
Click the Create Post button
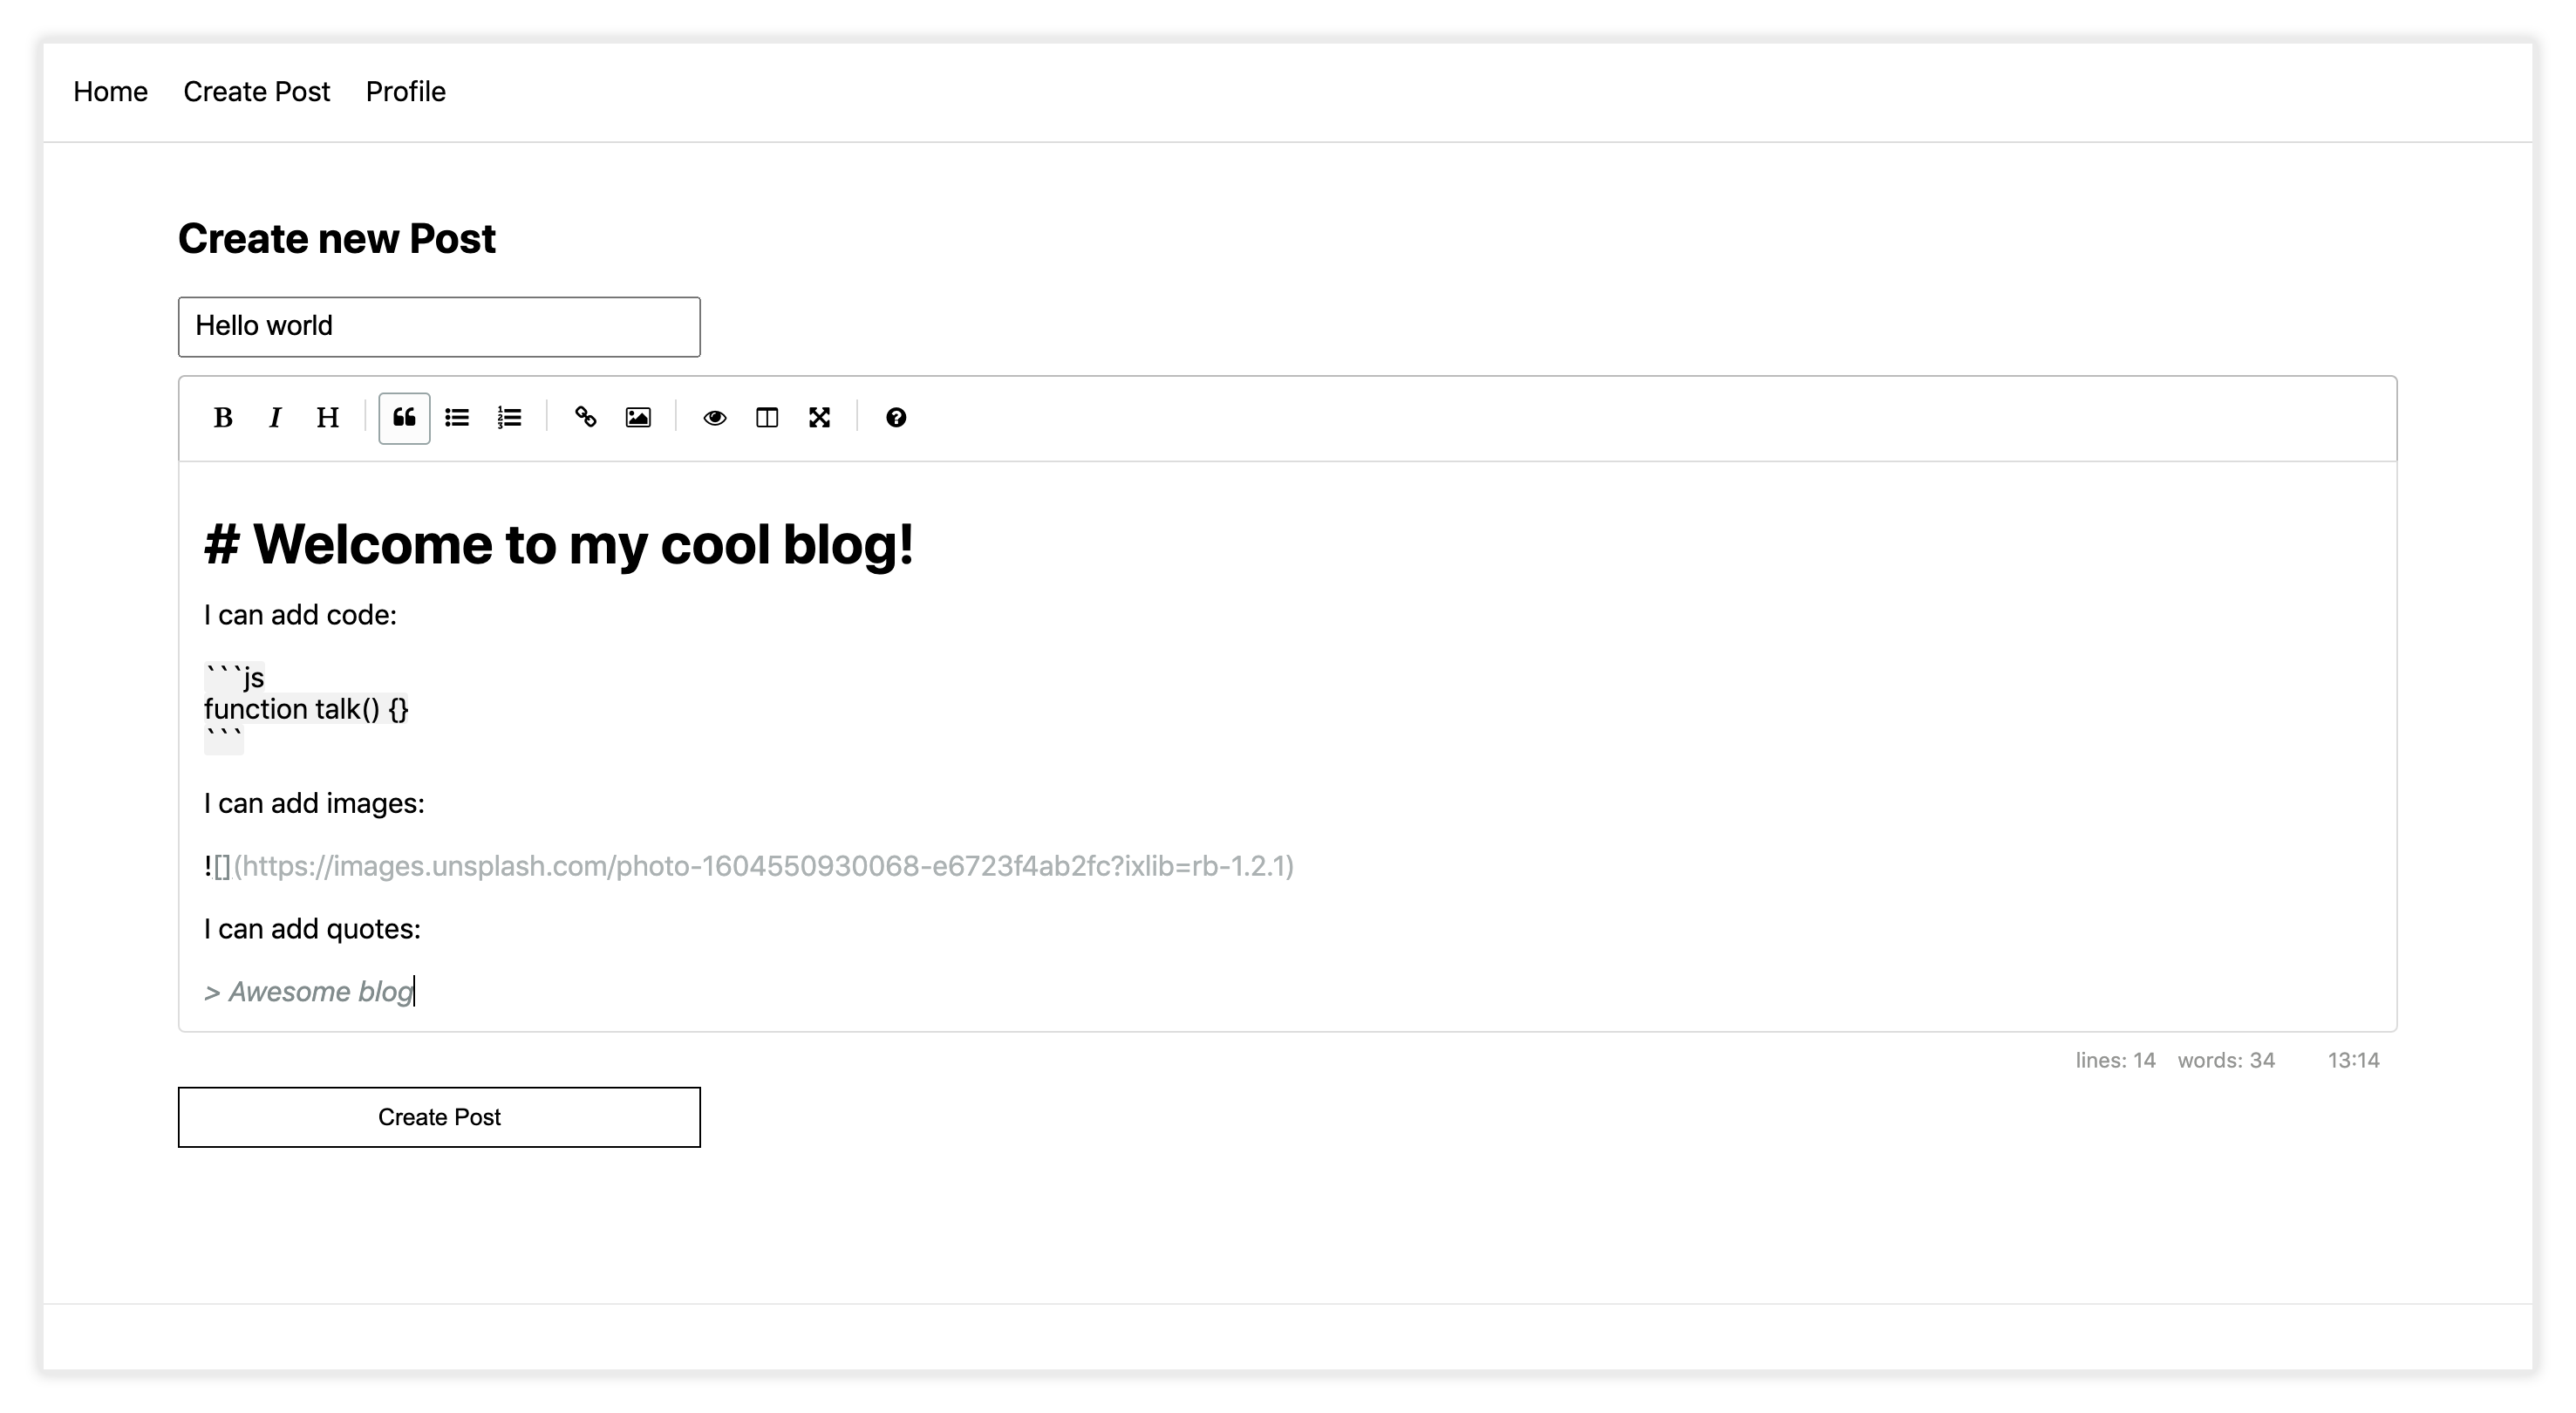pos(439,1117)
